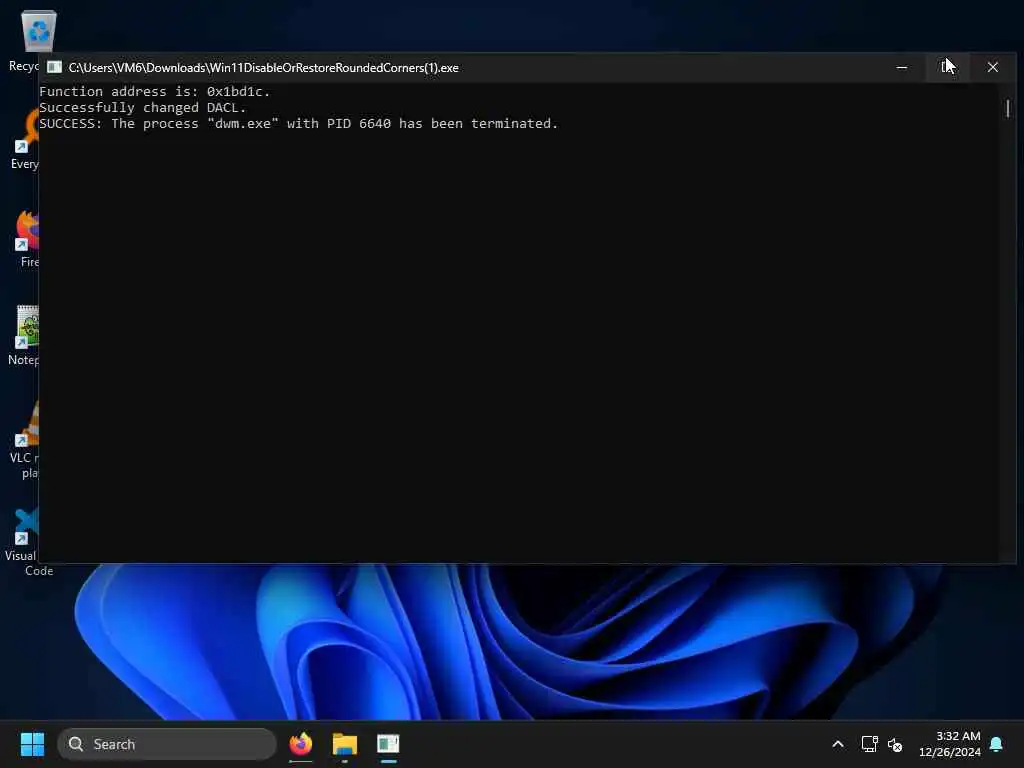
Task: Click the "Successfully changed DACL." line
Action: (x=142, y=108)
